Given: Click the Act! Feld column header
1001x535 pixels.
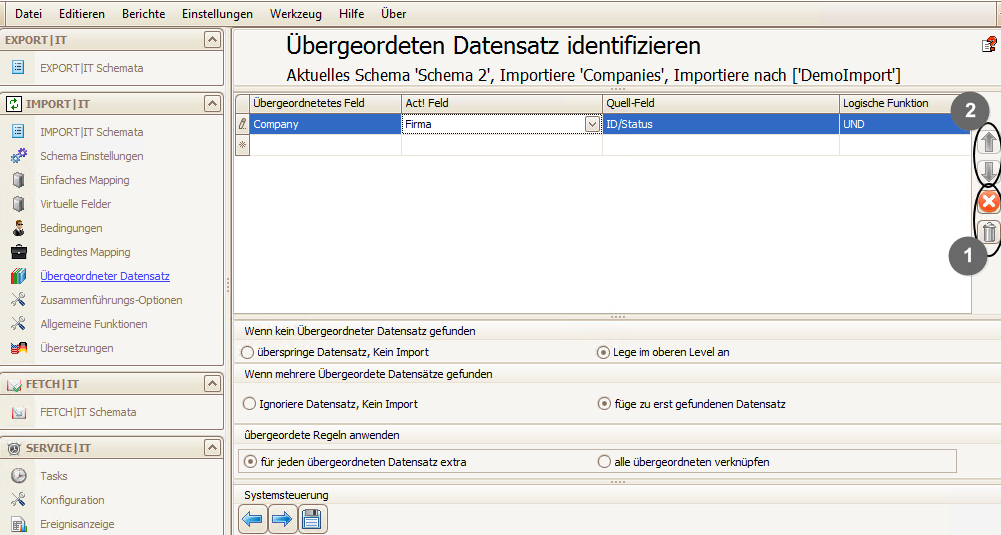Looking at the screenshot, I should (x=502, y=103).
